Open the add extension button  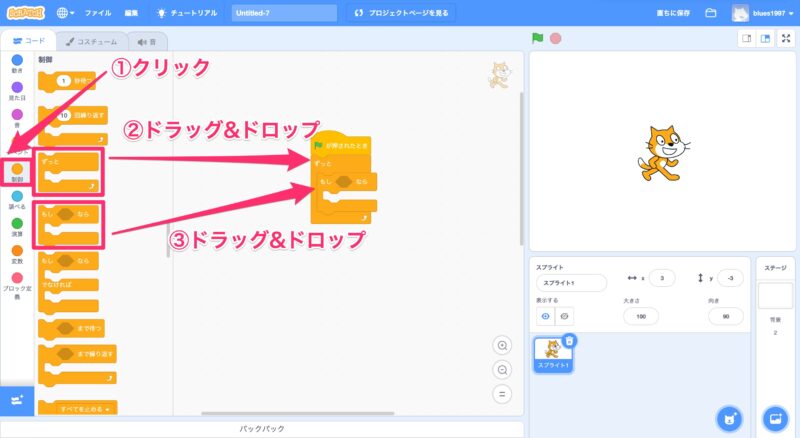click(16, 399)
